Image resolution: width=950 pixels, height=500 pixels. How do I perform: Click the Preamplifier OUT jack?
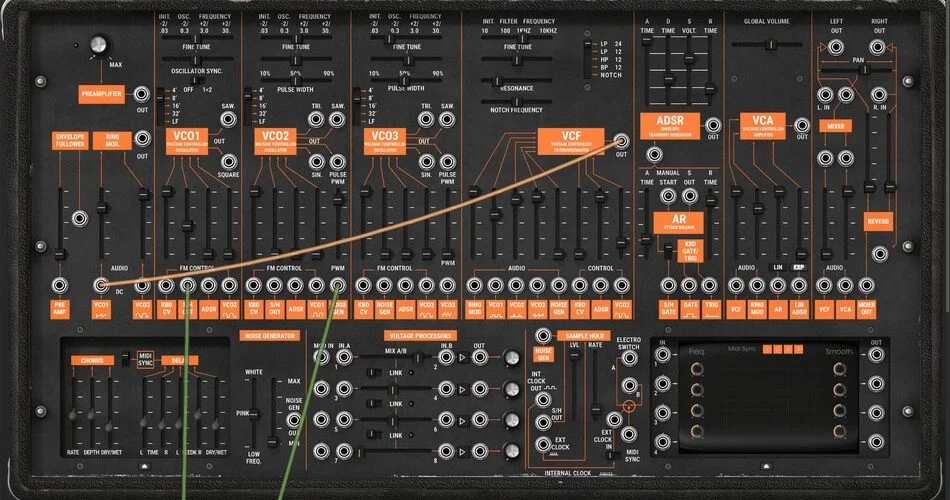pyautogui.click(x=142, y=94)
